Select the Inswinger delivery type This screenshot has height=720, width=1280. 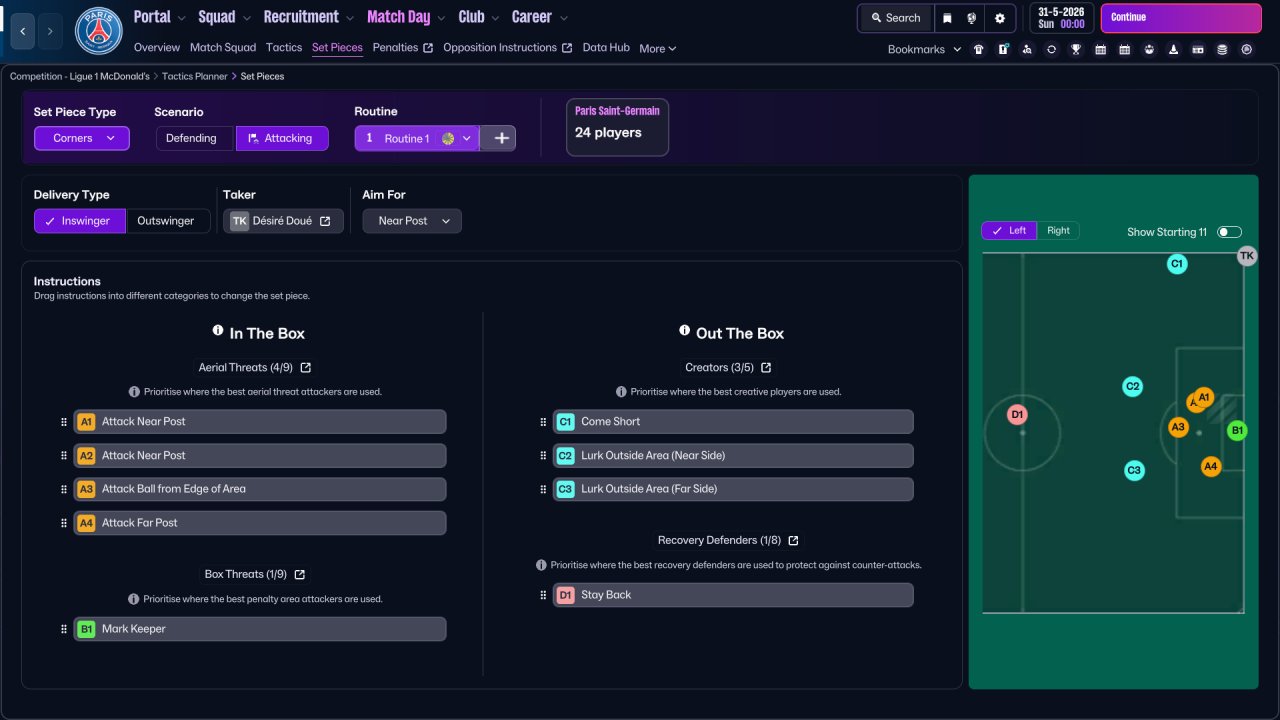(x=79, y=221)
